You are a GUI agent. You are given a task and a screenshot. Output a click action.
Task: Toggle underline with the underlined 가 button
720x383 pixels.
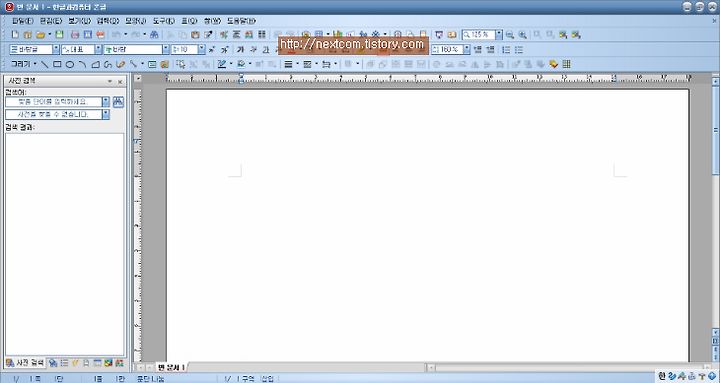(266, 49)
